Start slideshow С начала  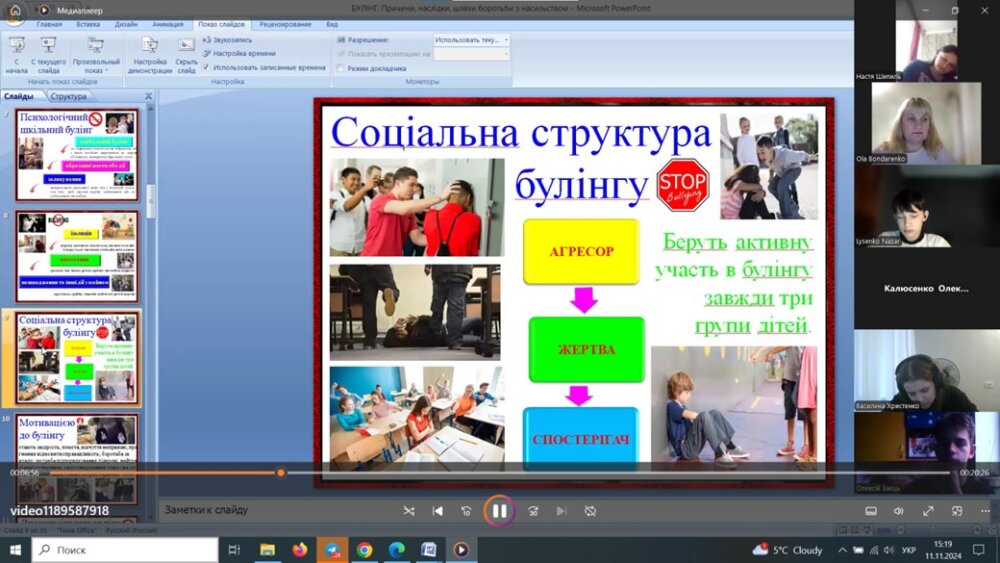17,55
